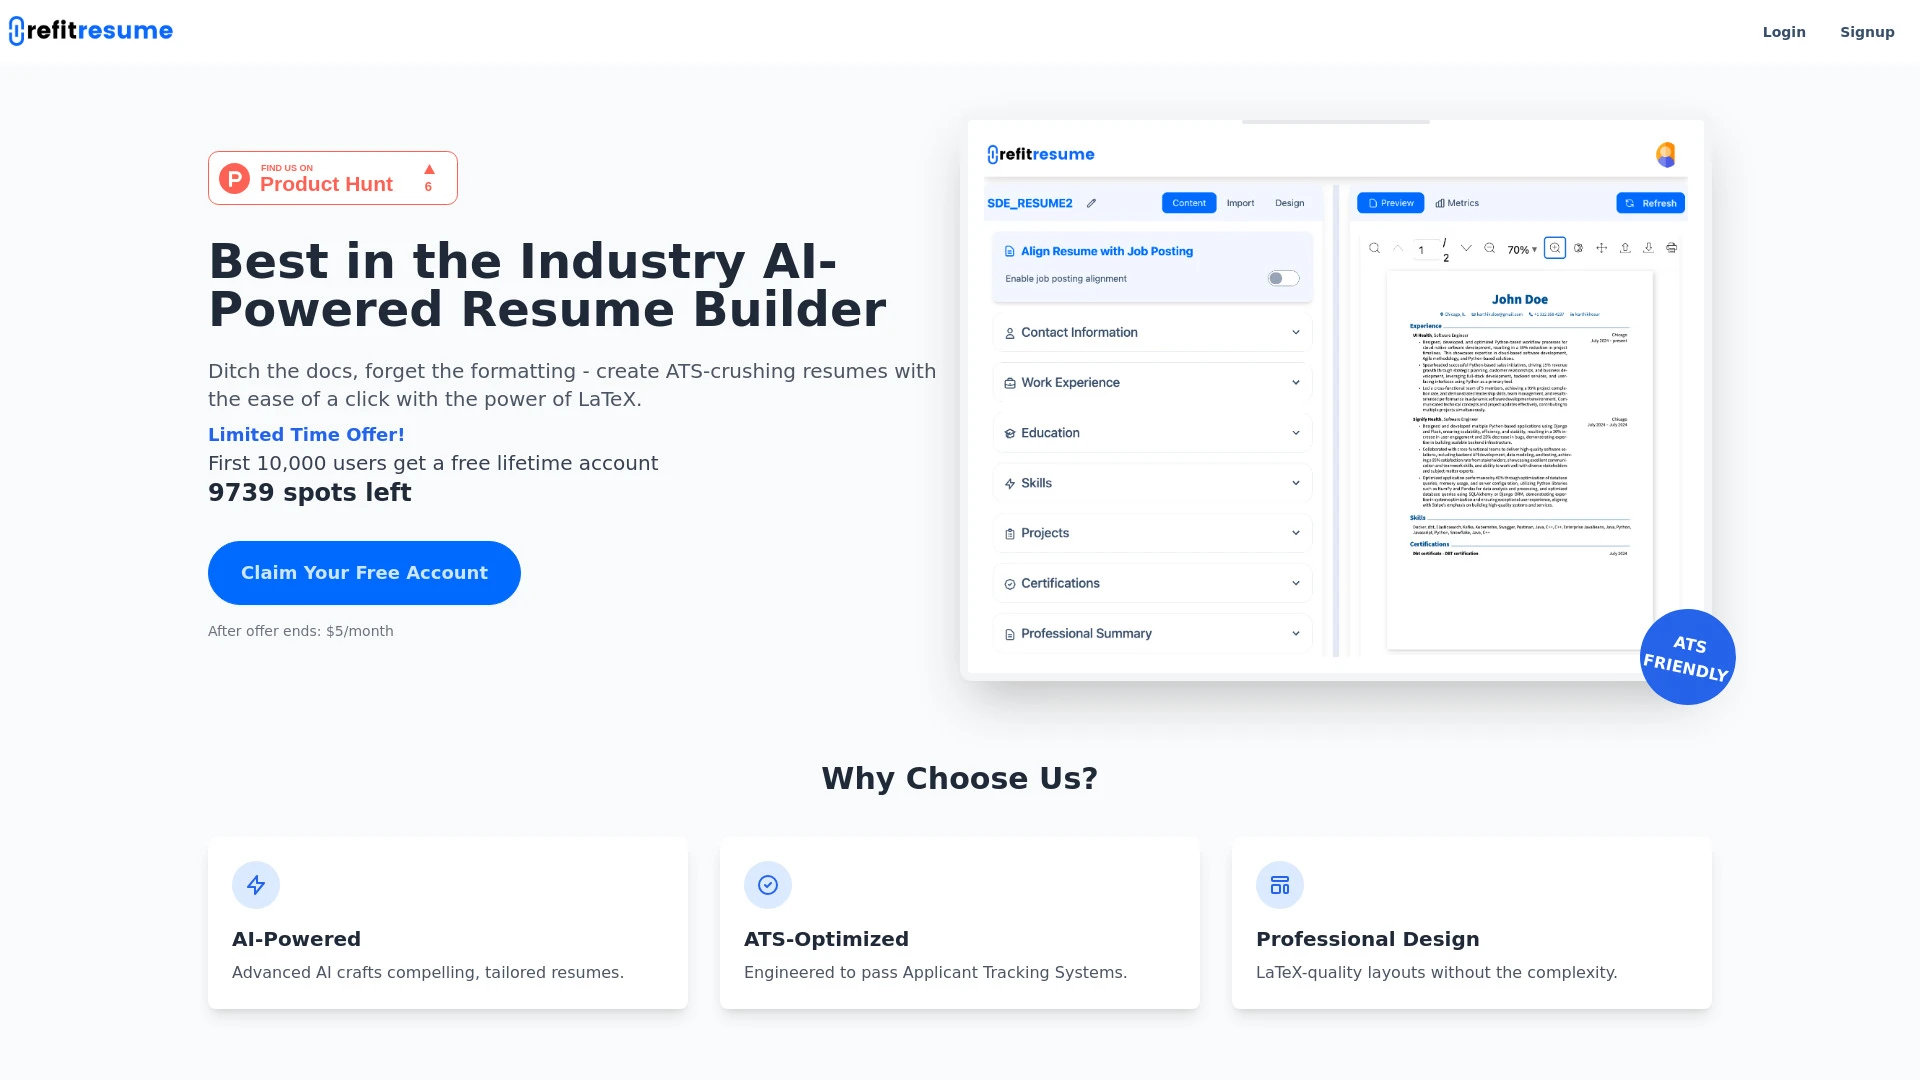
Task: Click the AI-Powered lightning bolt icon
Action: tap(256, 884)
